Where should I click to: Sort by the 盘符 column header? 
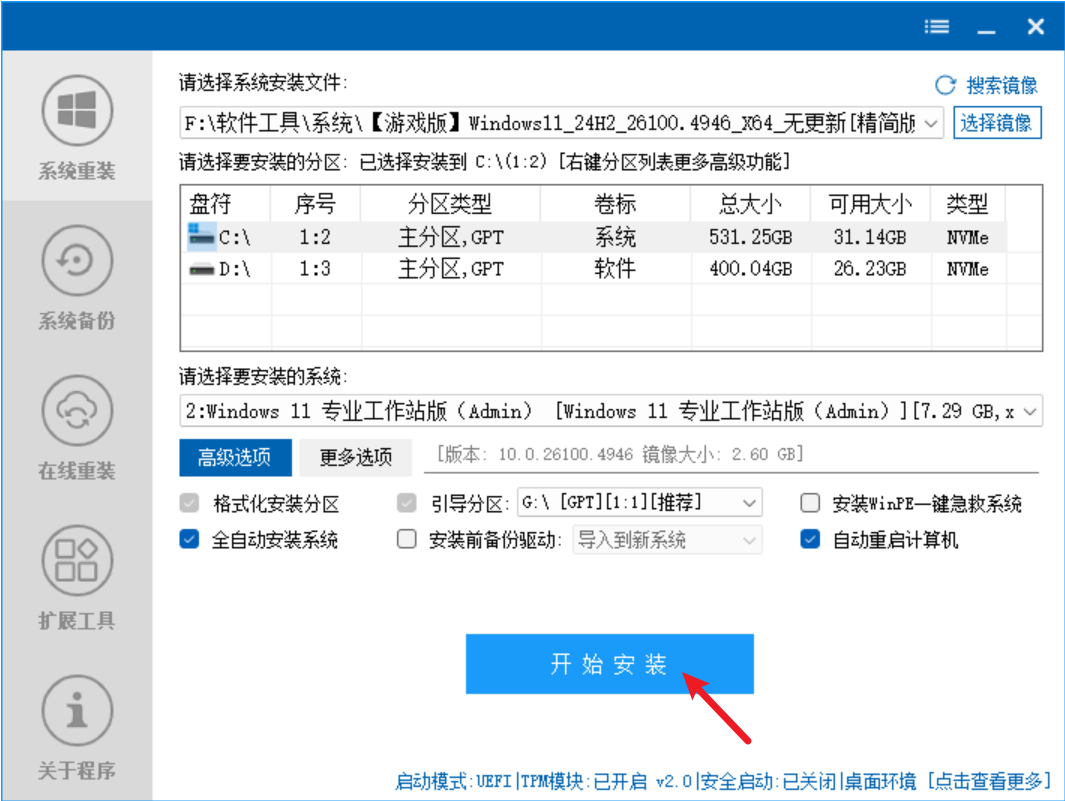(x=225, y=203)
